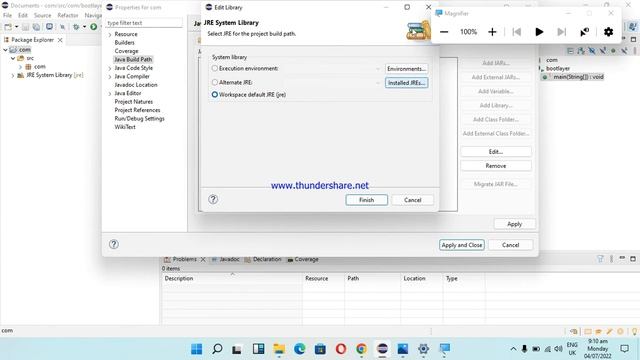Select Java Build Path item
Image resolution: width=640 pixels, height=360 pixels.
(133, 59)
